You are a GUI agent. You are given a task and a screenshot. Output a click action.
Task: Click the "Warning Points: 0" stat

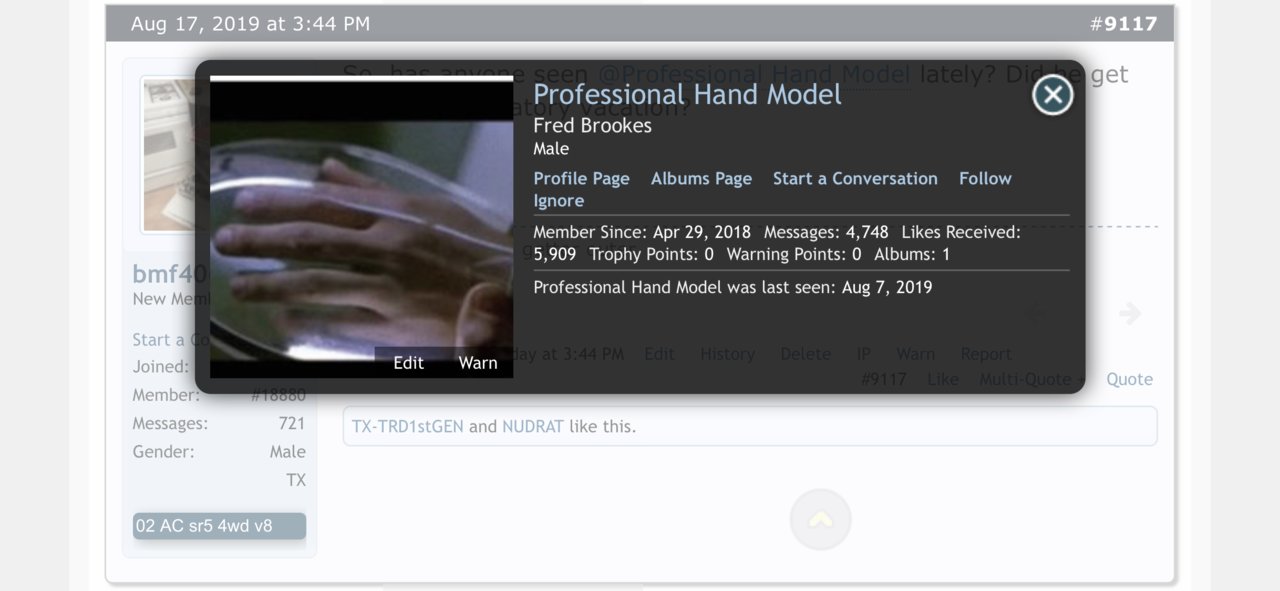pos(794,254)
